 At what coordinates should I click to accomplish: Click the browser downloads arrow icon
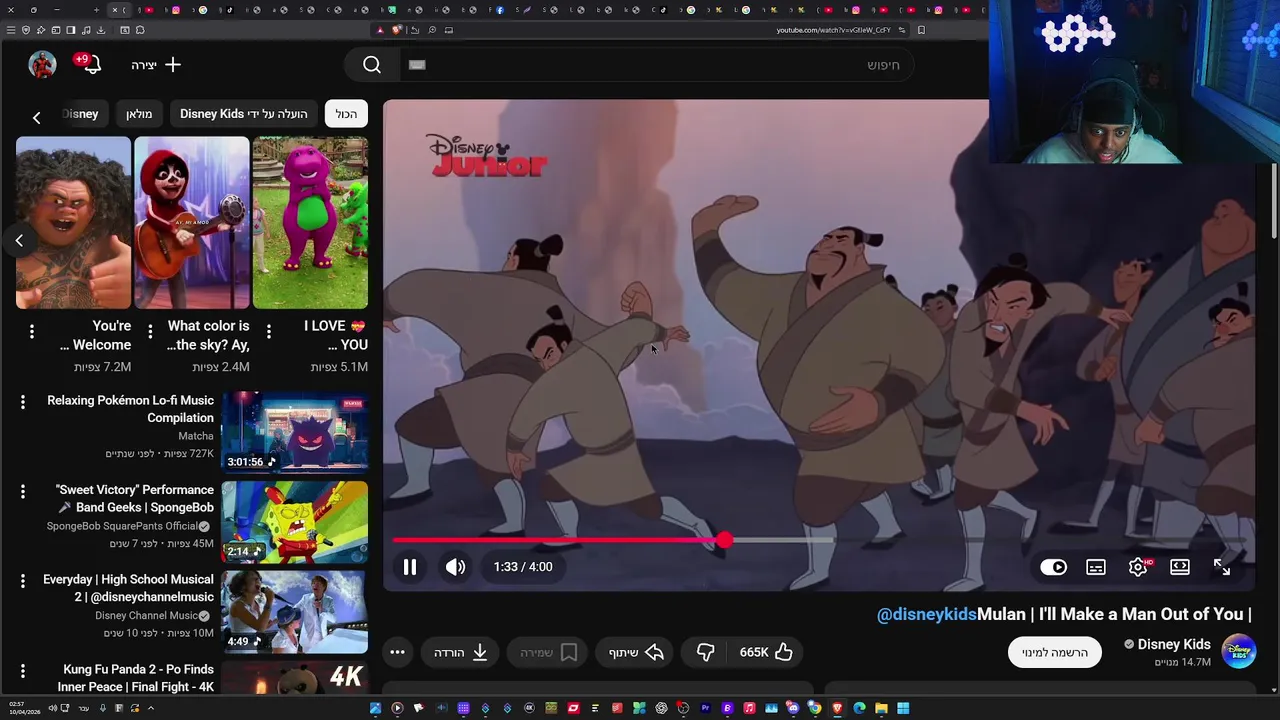(x=101, y=30)
